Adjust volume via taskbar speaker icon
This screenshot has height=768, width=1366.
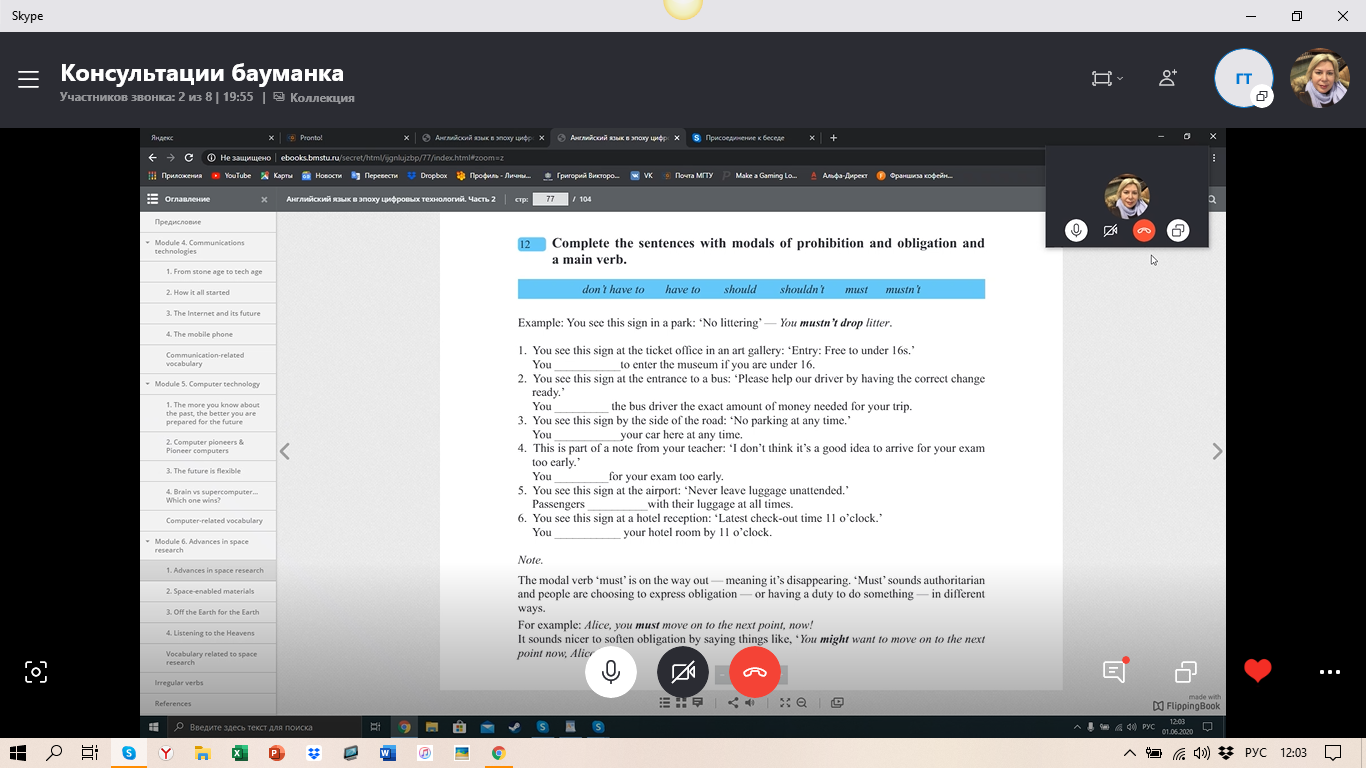click(x=1203, y=753)
